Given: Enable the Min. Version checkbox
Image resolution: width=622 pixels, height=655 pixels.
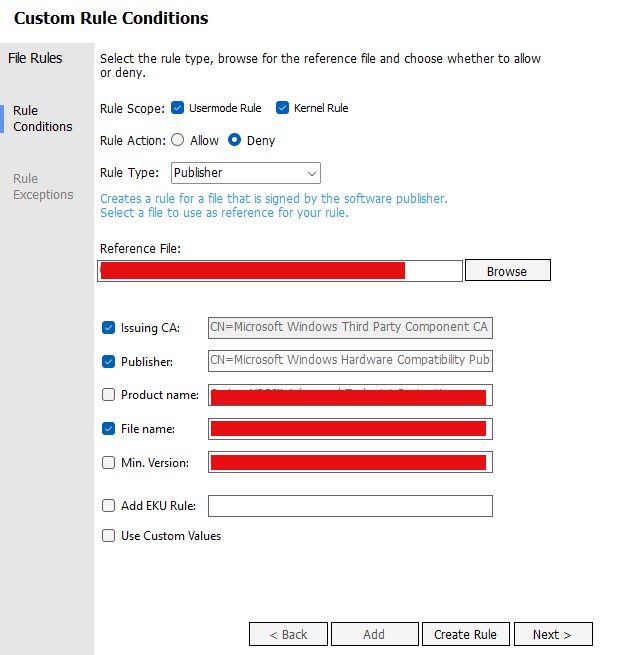Looking at the screenshot, I should (108, 462).
